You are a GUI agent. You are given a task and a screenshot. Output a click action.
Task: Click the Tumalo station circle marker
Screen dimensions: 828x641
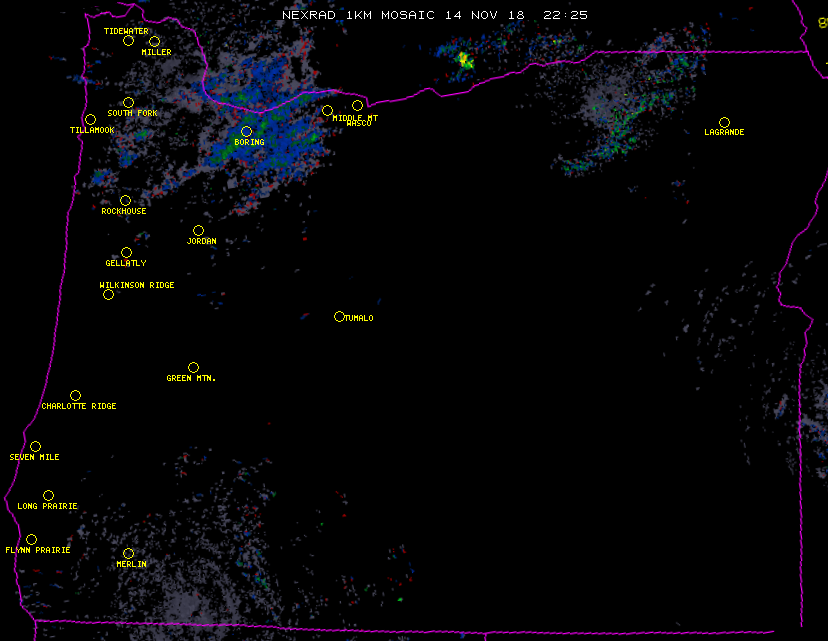pyautogui.click(x=339, y=317)
